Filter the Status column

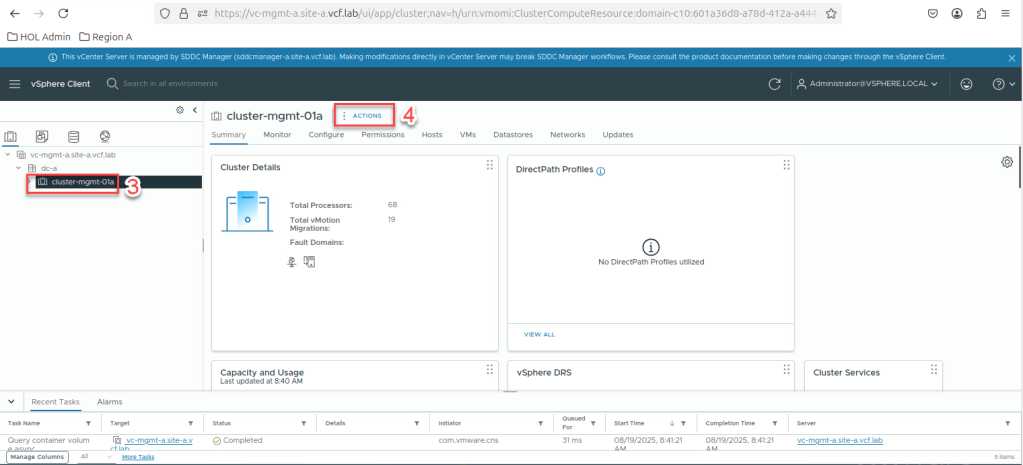tap(304, 424)
